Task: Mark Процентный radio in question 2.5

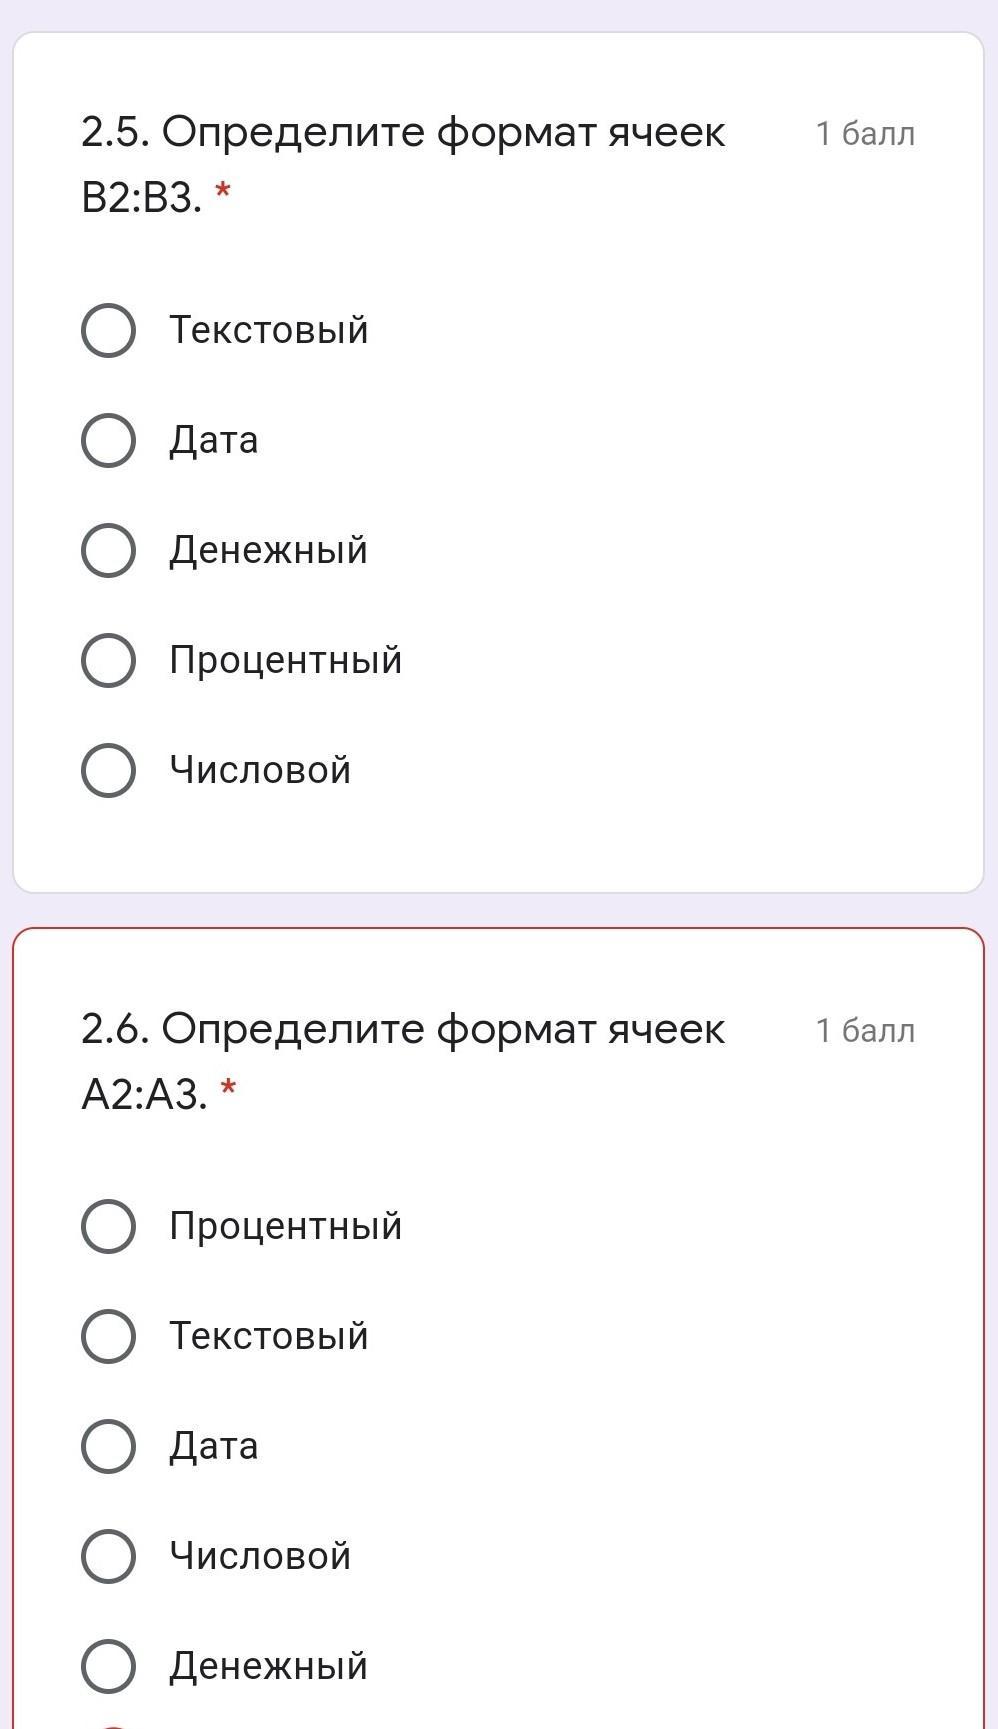Action: pos(108,660)
